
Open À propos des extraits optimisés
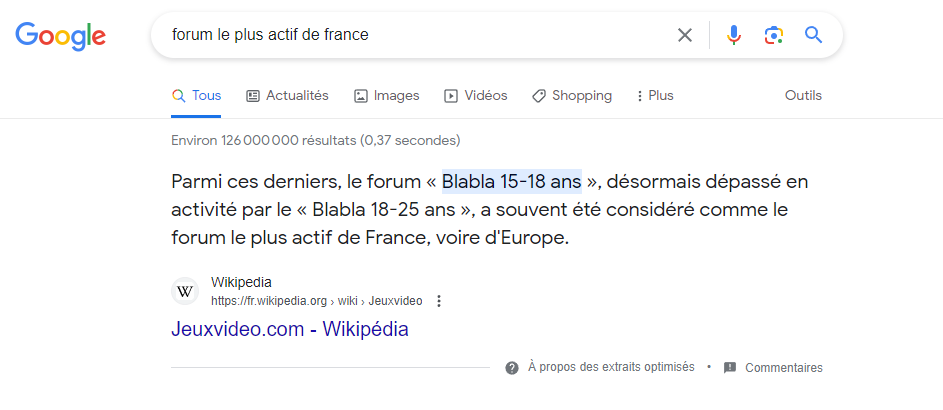pos(611,367)
